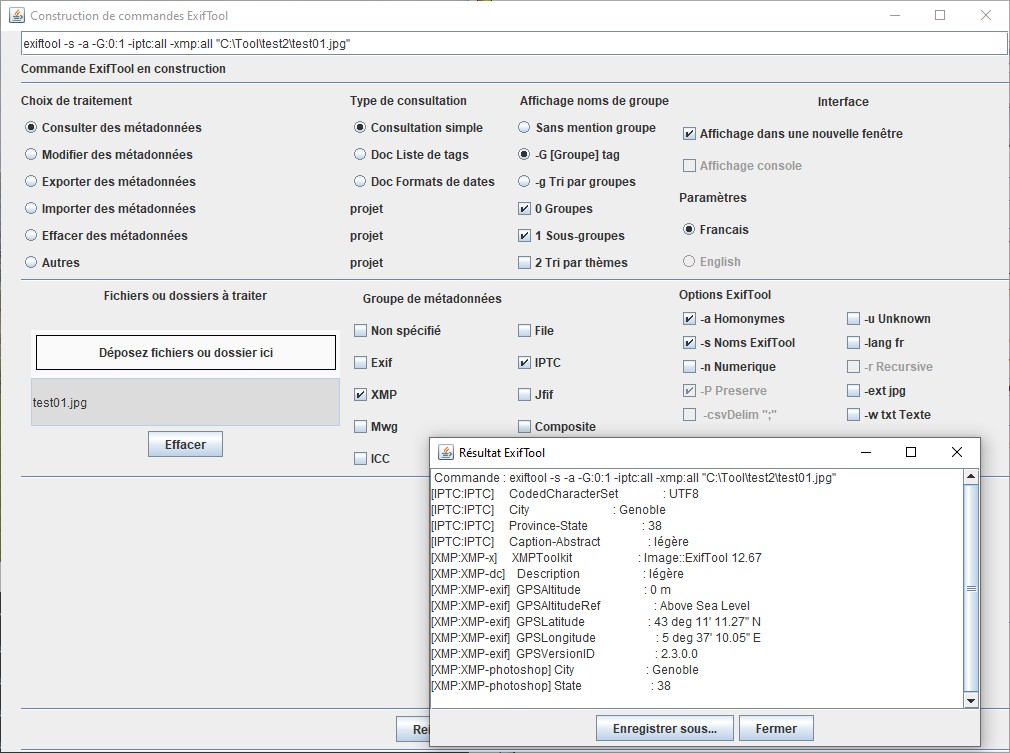Click the results scrollbar down arrow
1010x753 pixels.
pos(971,700)
